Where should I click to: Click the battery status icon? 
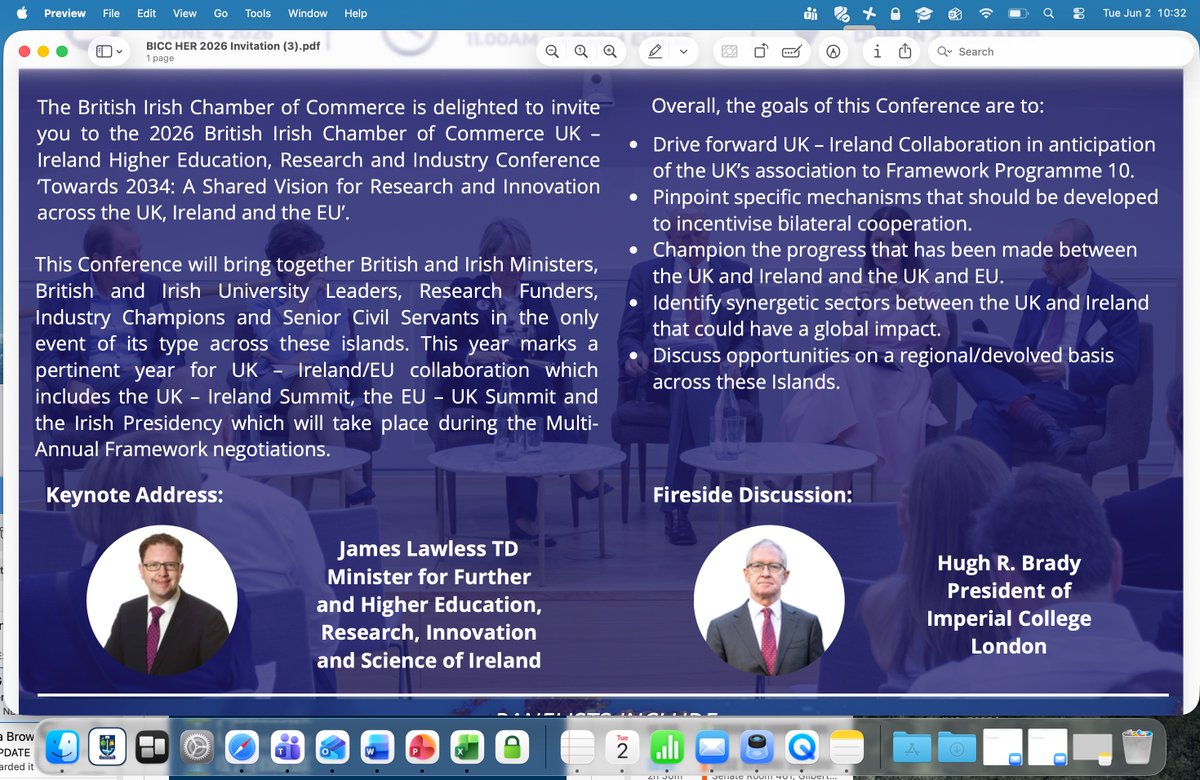coord(1018,13)
